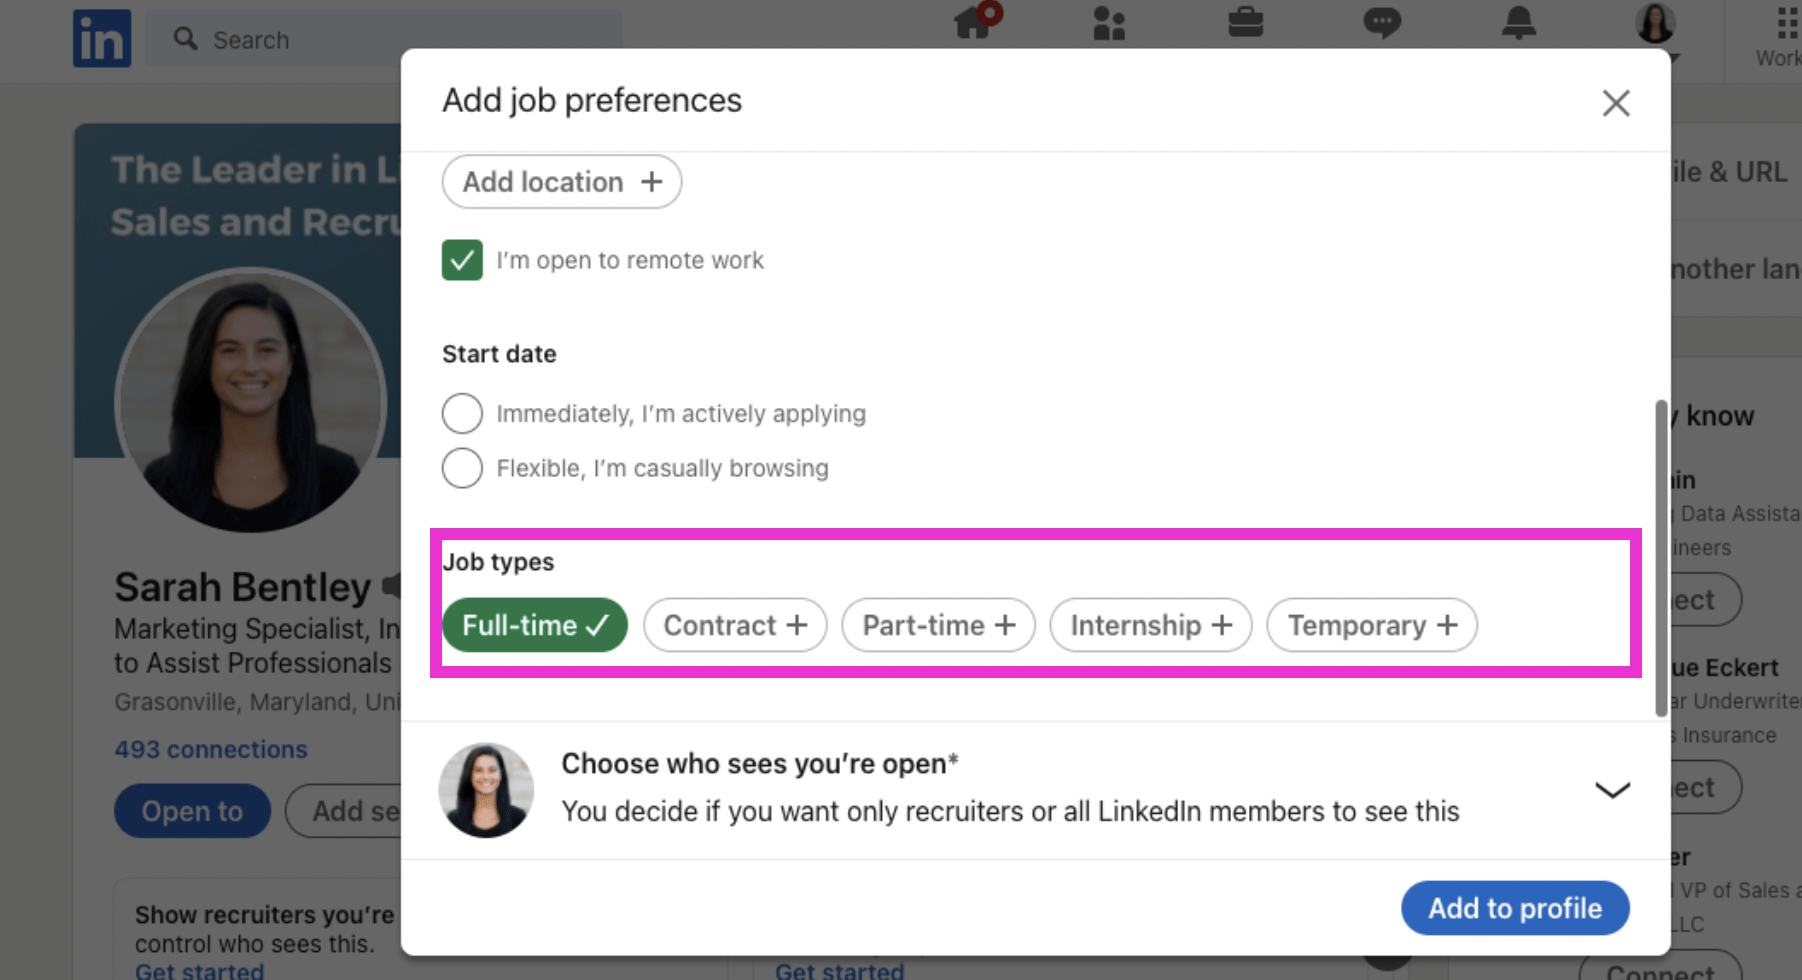Deselect the Full-time job type
Viewport: 1802px width, 980px height.
pyautogui.click(x=535, y=625)
